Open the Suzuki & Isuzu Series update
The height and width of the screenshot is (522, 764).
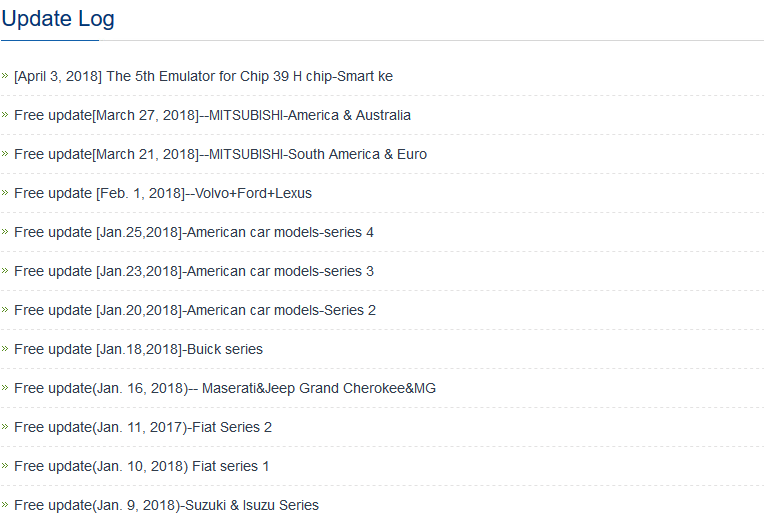(x=166, y=505)
